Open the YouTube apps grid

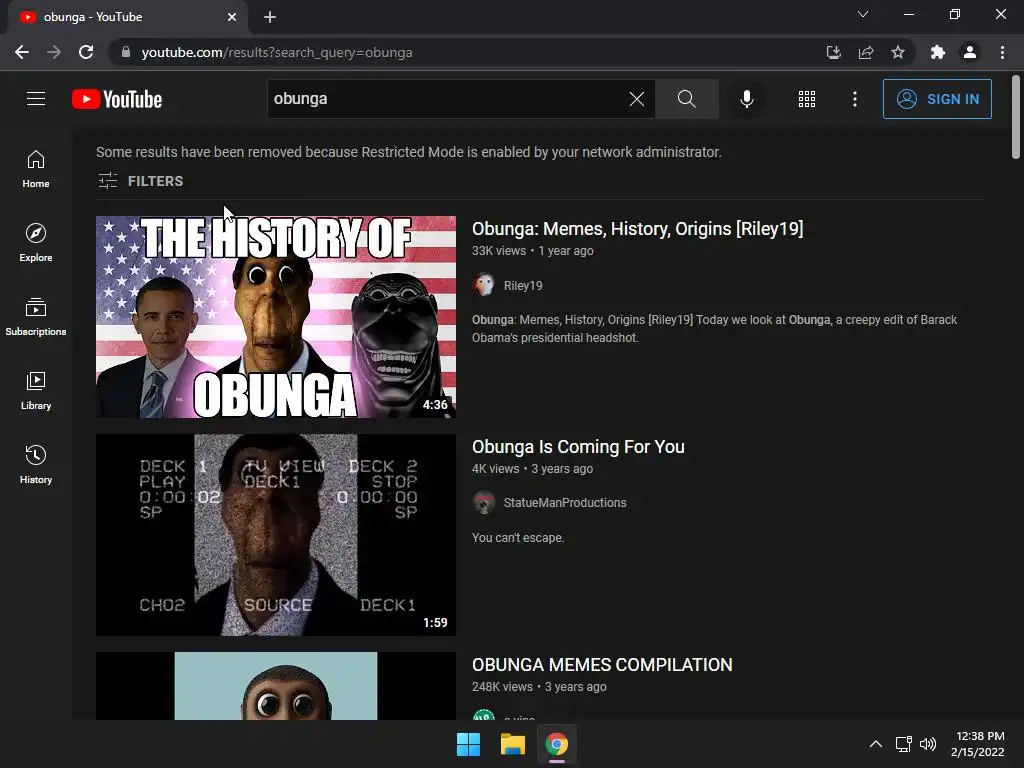coord(807,99)
